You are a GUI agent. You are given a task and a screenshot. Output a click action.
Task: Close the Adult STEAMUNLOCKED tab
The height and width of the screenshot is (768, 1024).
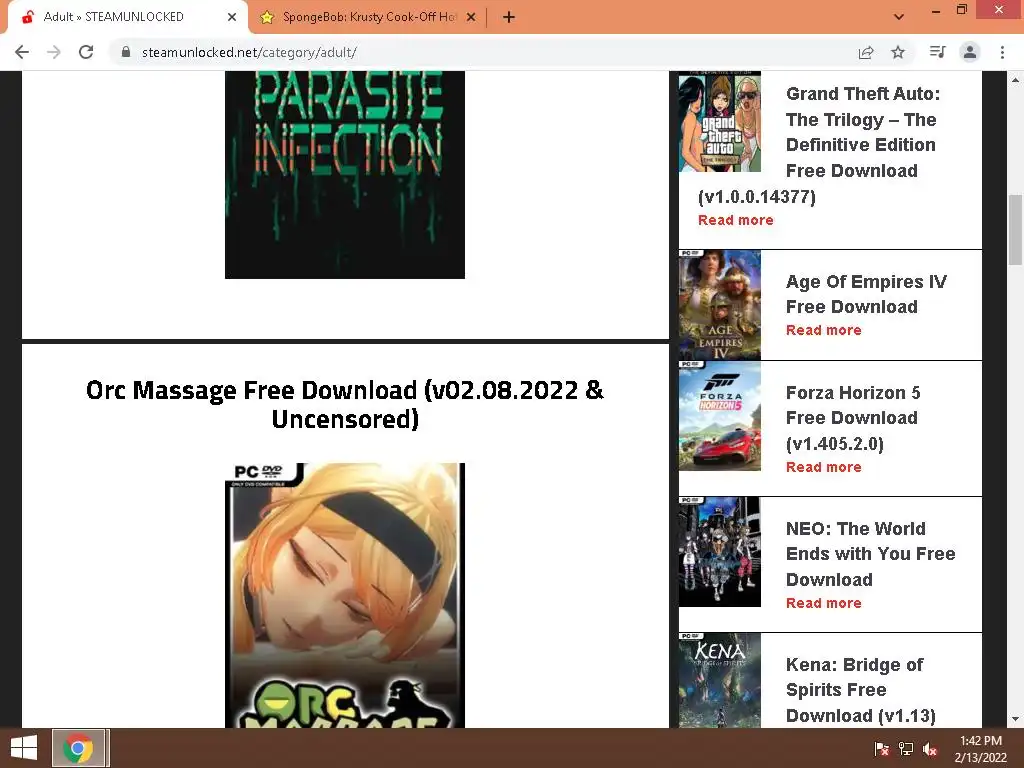[232, 17]
